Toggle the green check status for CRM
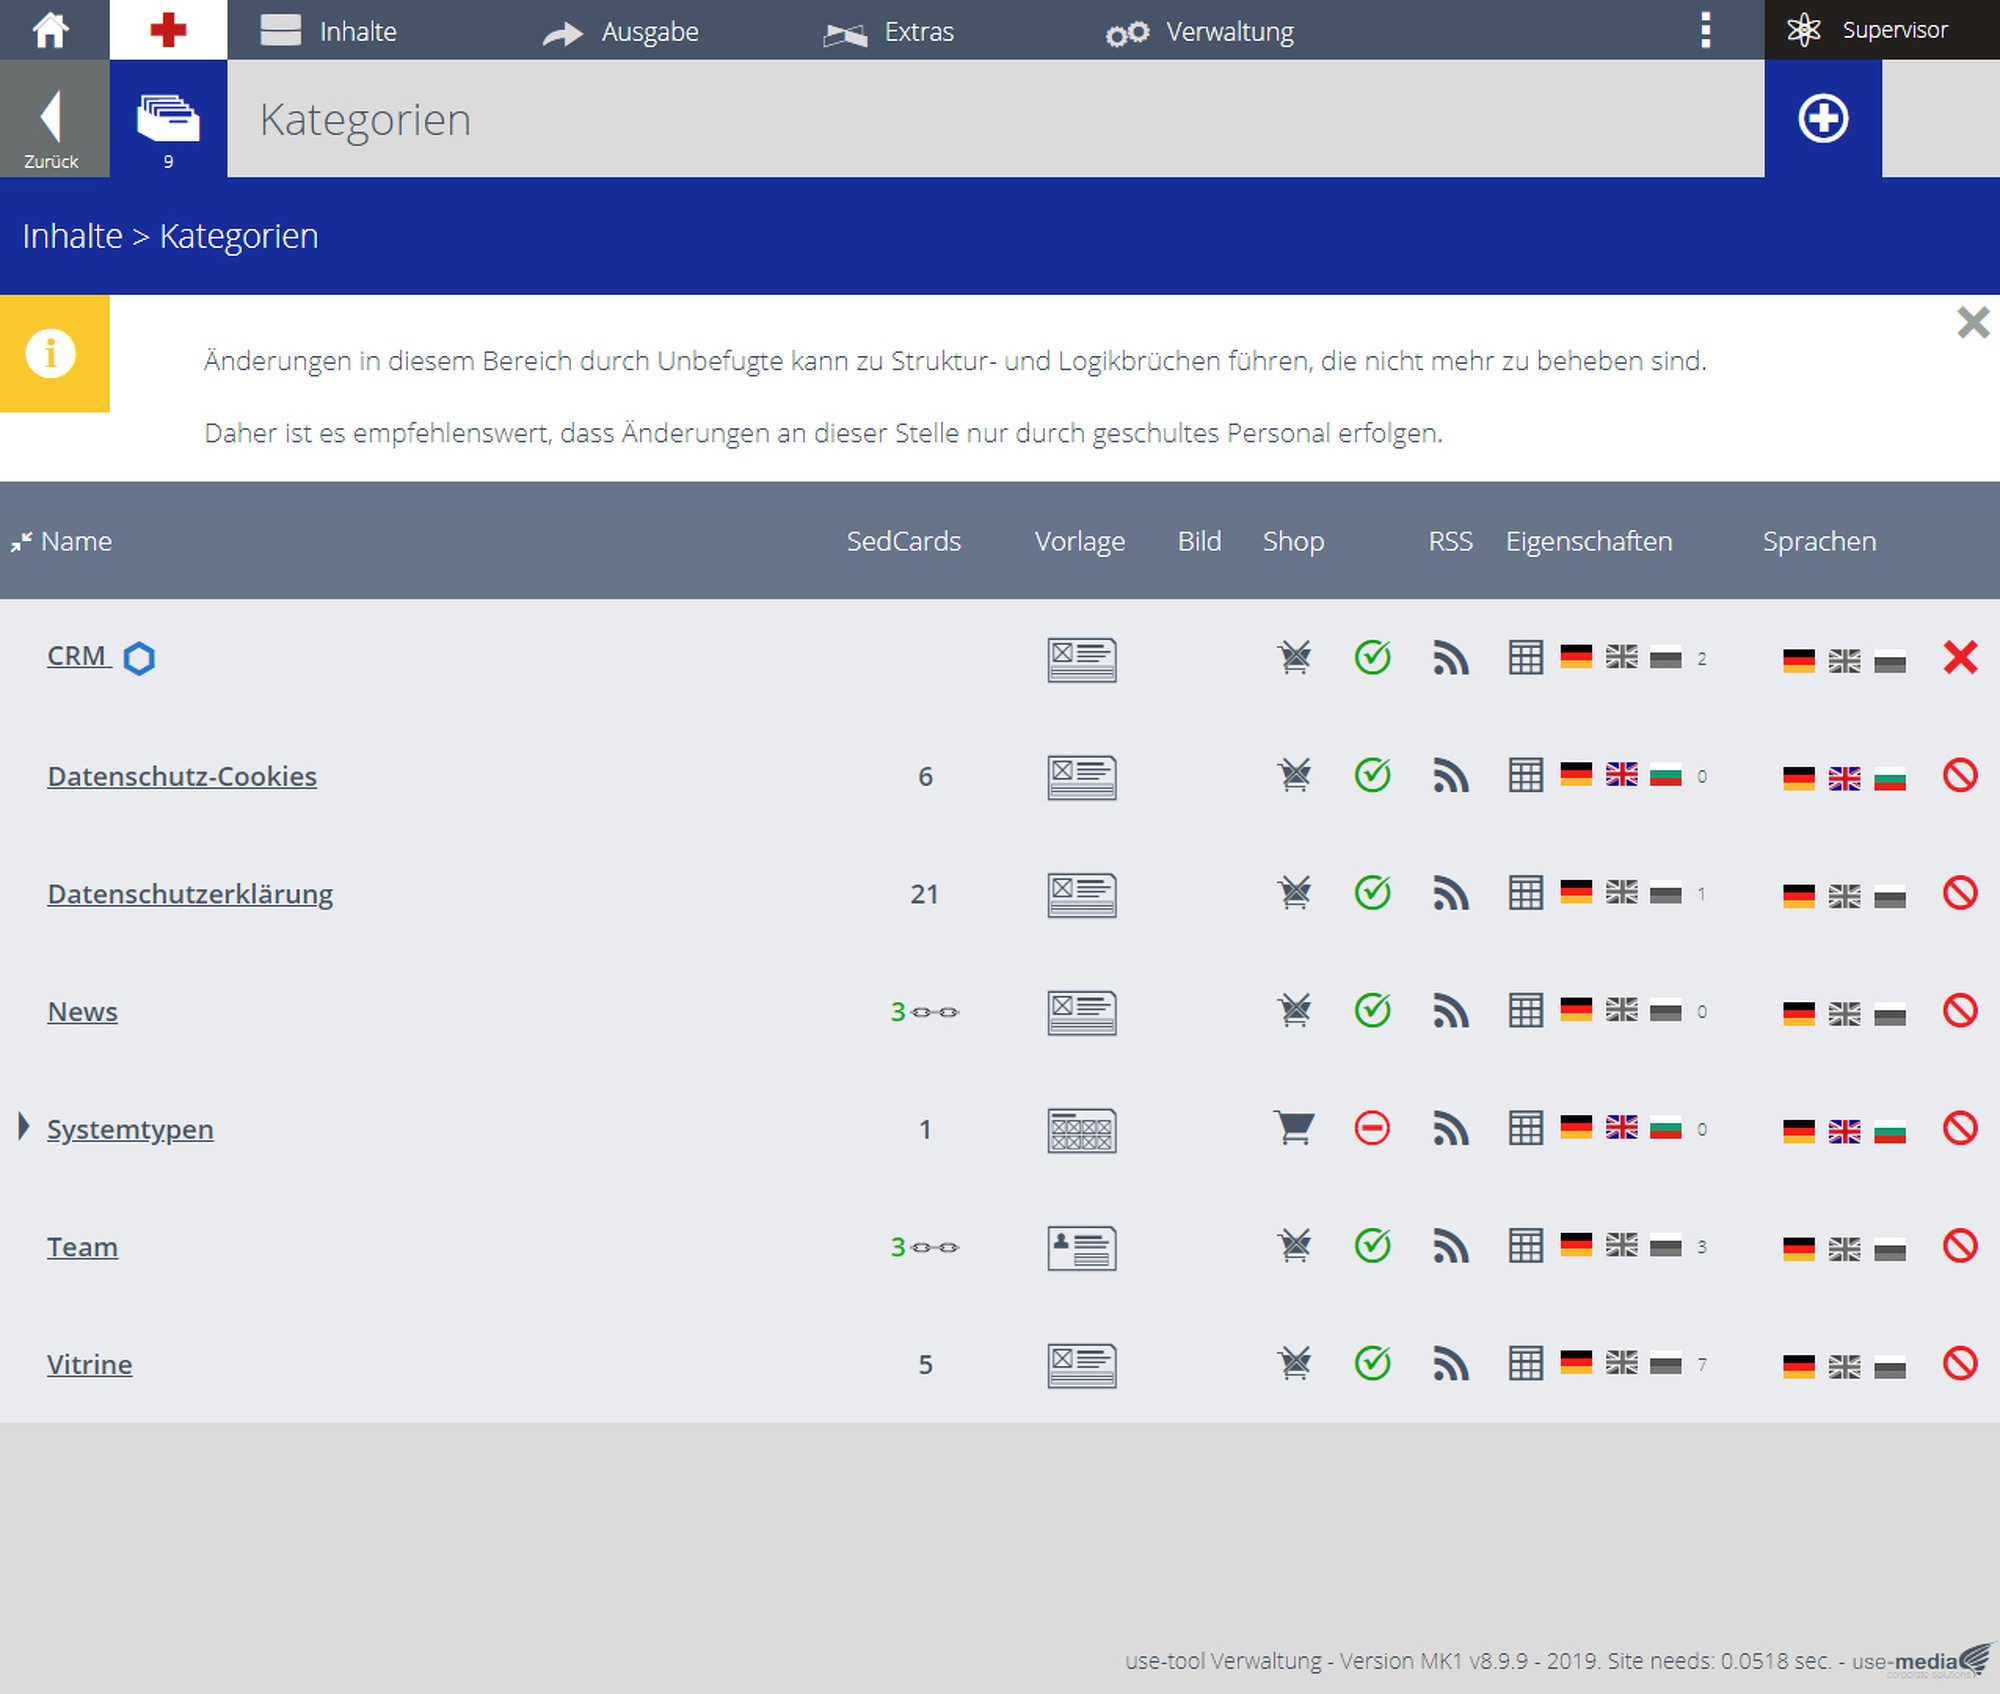Image resolution: width=2000 pixels, height=1694 pixels. click(1372, 657)
